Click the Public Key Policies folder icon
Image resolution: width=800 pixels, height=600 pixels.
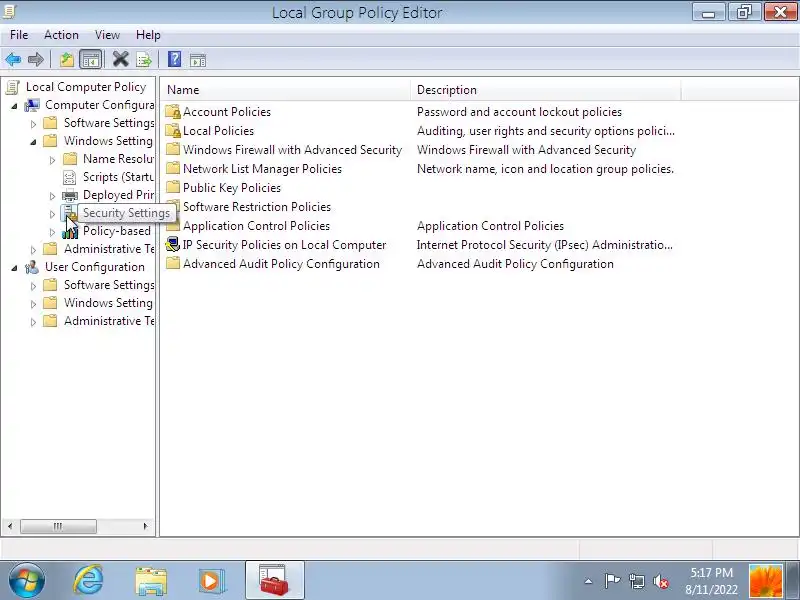(x=173, y=187)
